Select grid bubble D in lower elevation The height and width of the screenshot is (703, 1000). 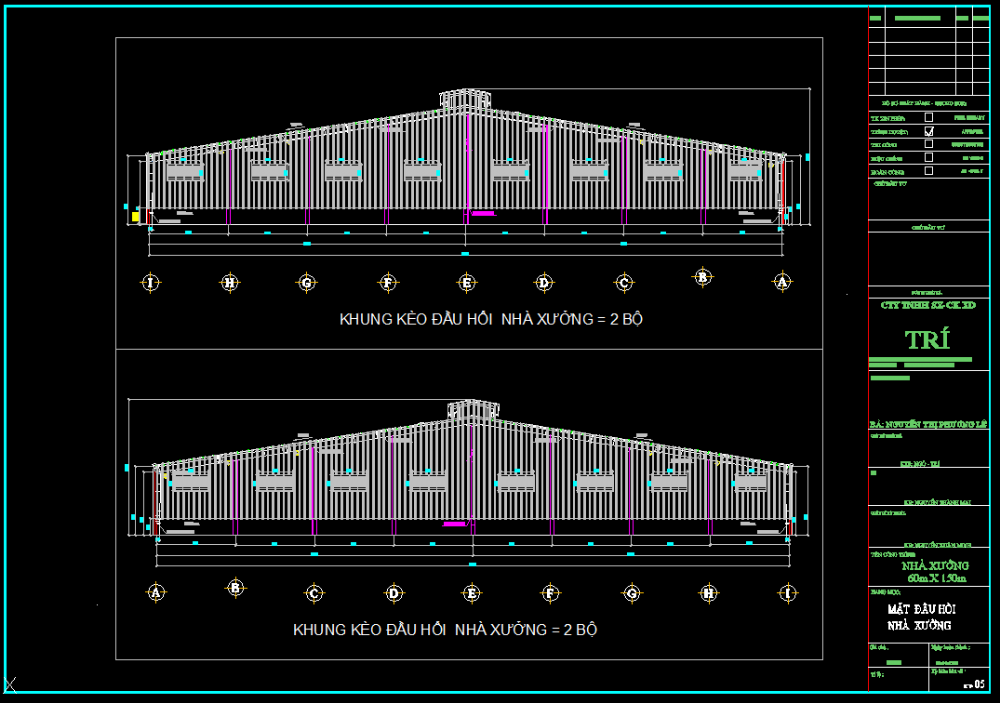(x=393, y=594)
